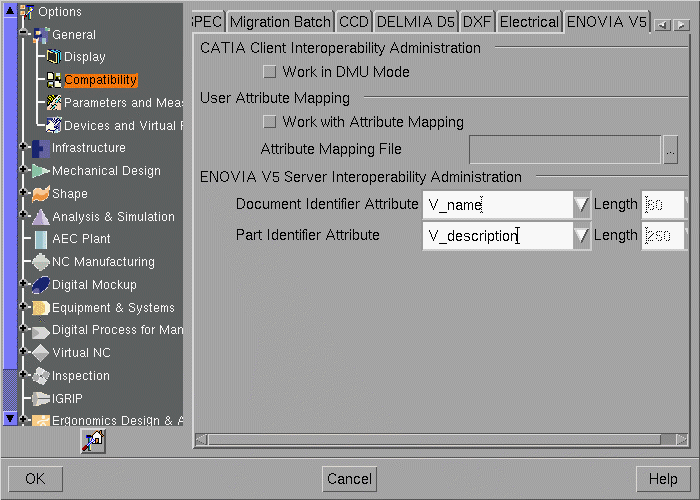This screenshot has height=500, width=700.
Task: Select the Shape category icon
Action: (40, 194)
